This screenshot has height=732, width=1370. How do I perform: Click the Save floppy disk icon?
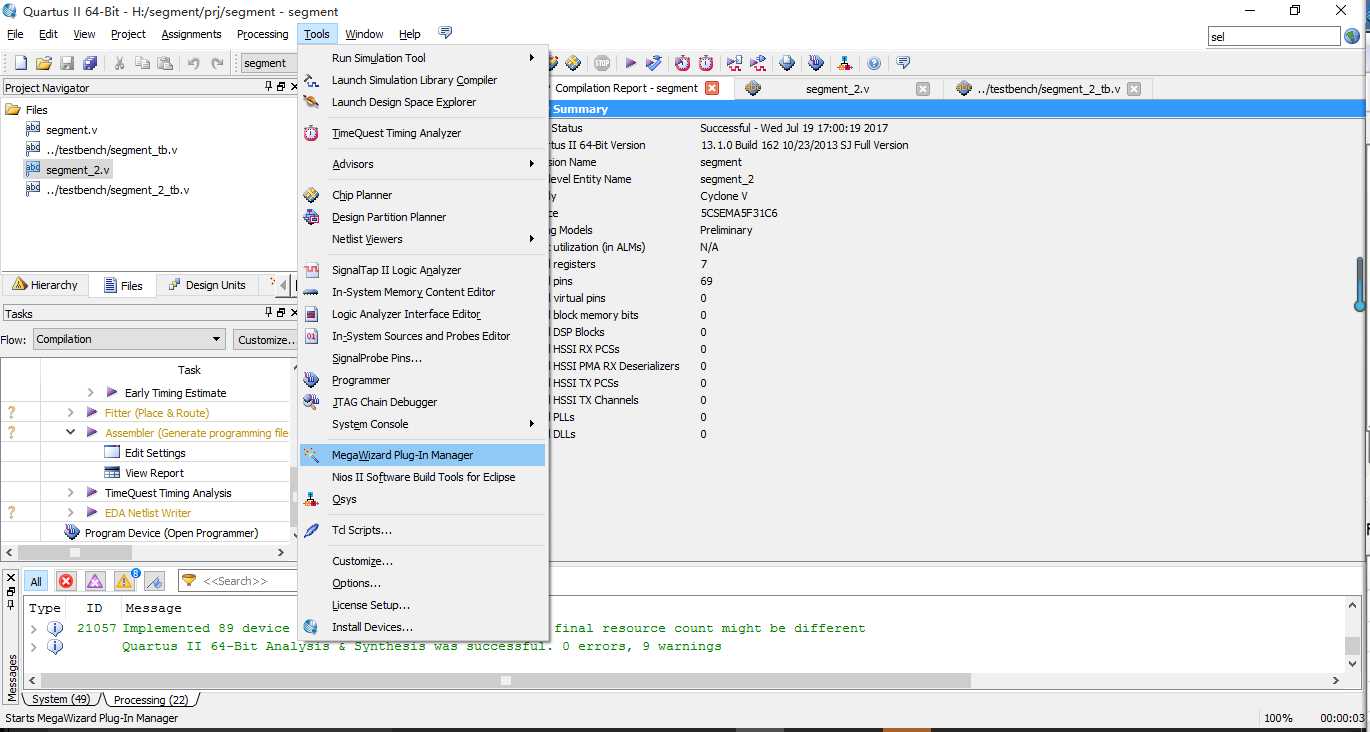coord(67,63)
